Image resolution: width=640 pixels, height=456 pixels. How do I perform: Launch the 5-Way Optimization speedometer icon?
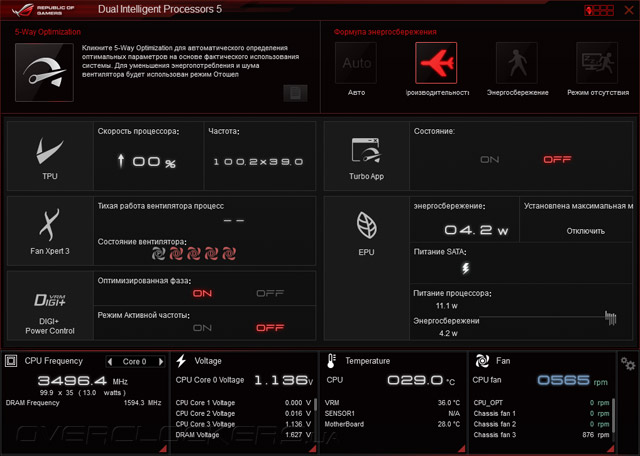pos(44,72)
